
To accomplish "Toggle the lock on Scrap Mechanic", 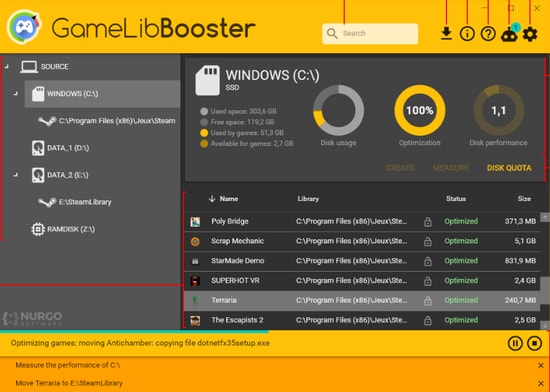I will coord(427,241).
